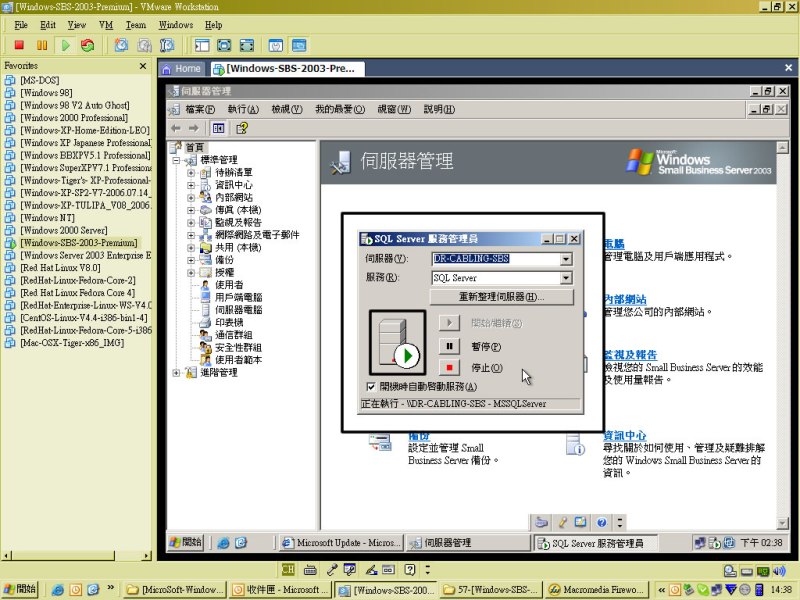The width and height of the screenshot is (800, 600).
Task: Switch to the Home tab
Action: 182,68
